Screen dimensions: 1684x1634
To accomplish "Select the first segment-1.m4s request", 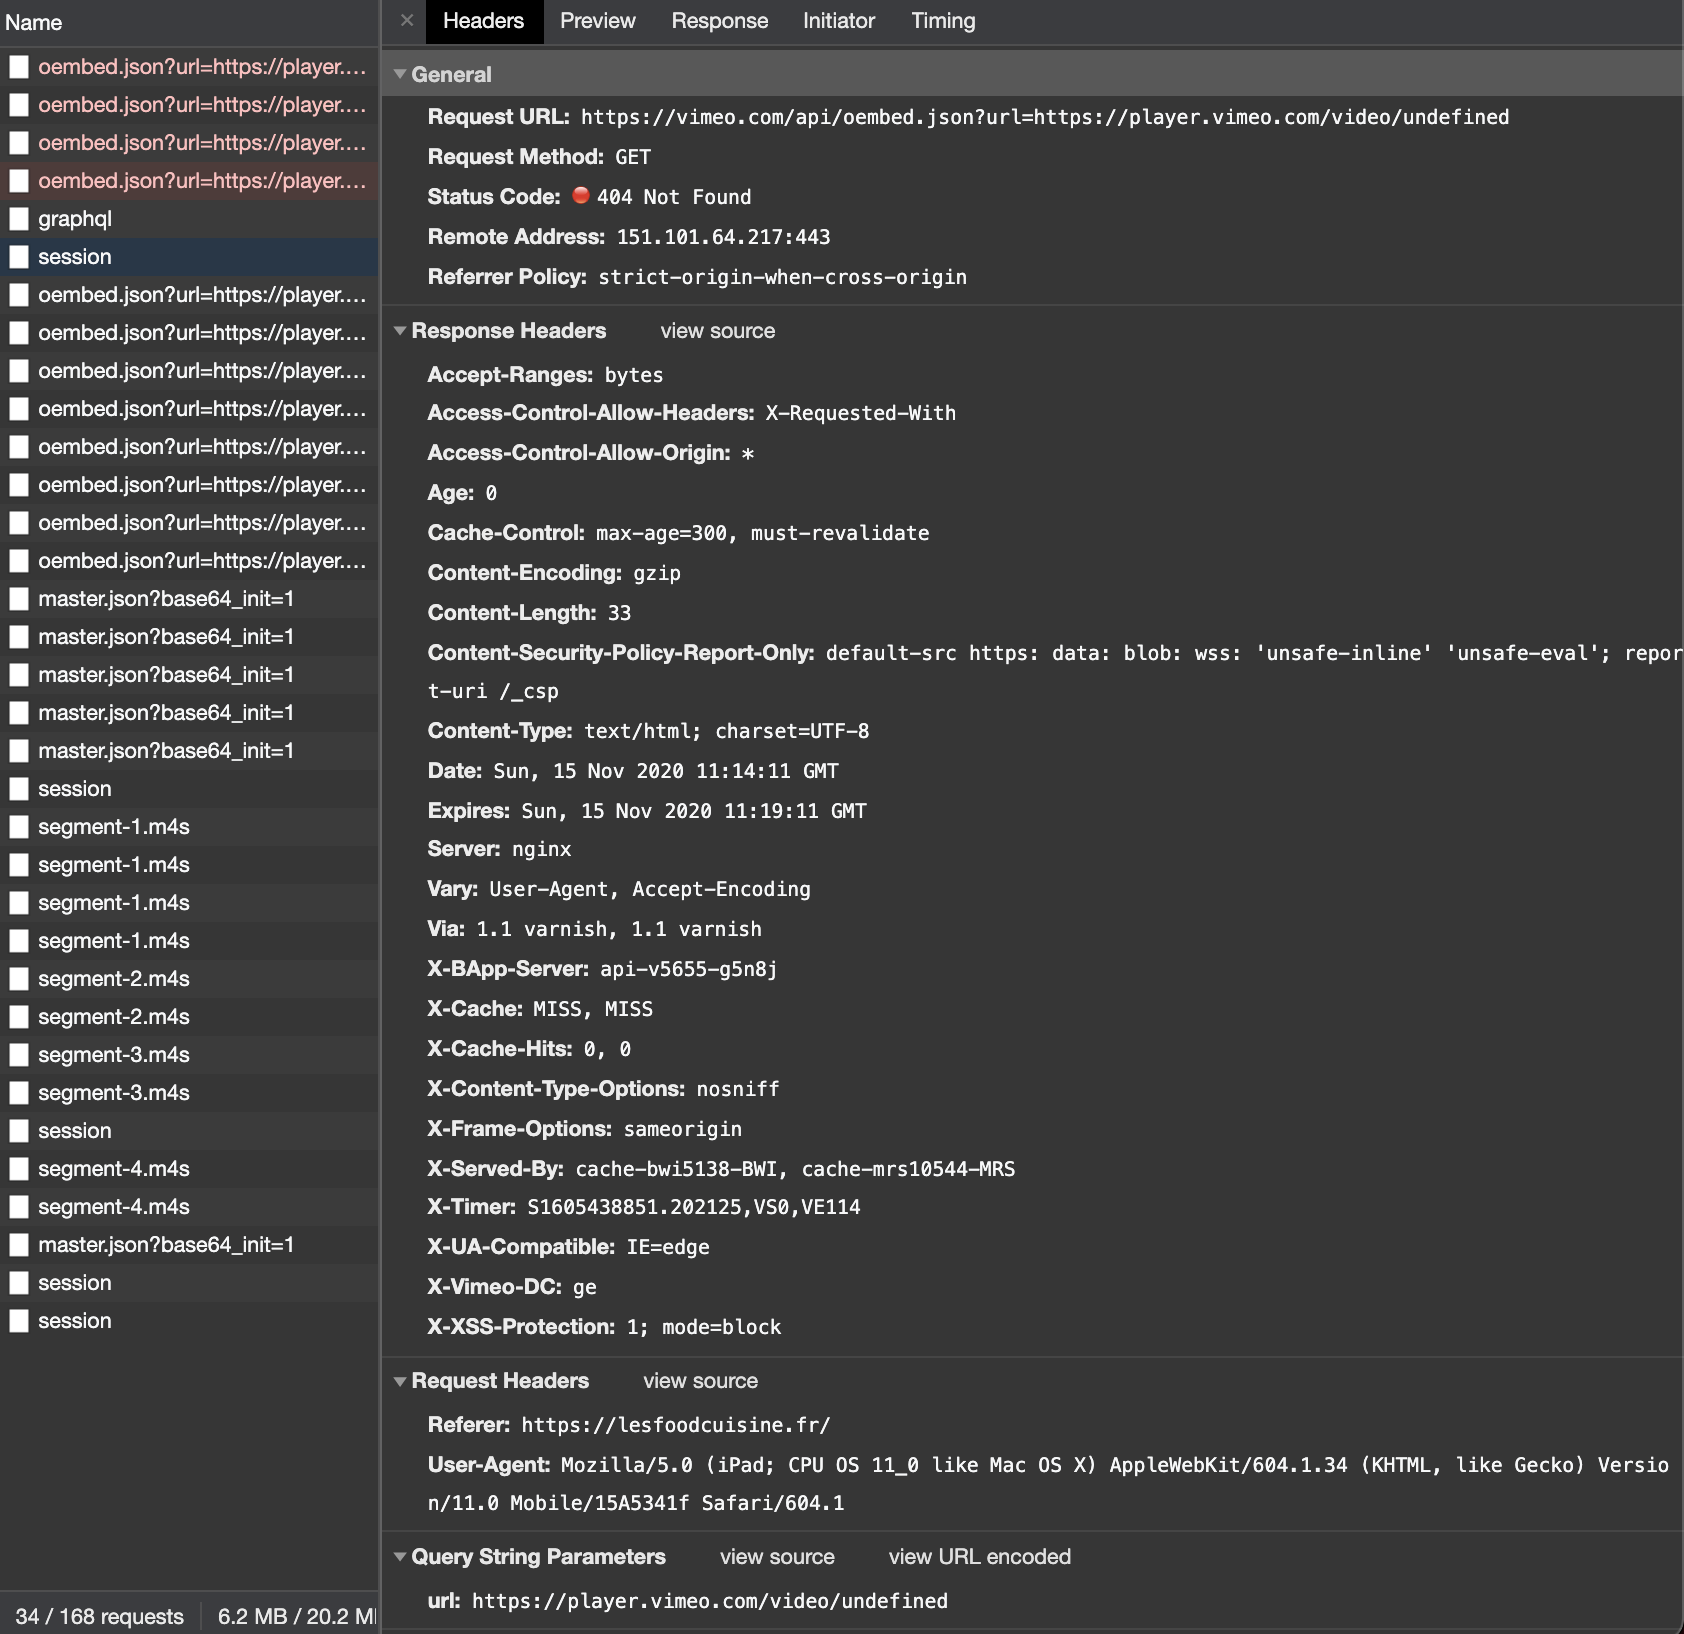I will 112,827.
